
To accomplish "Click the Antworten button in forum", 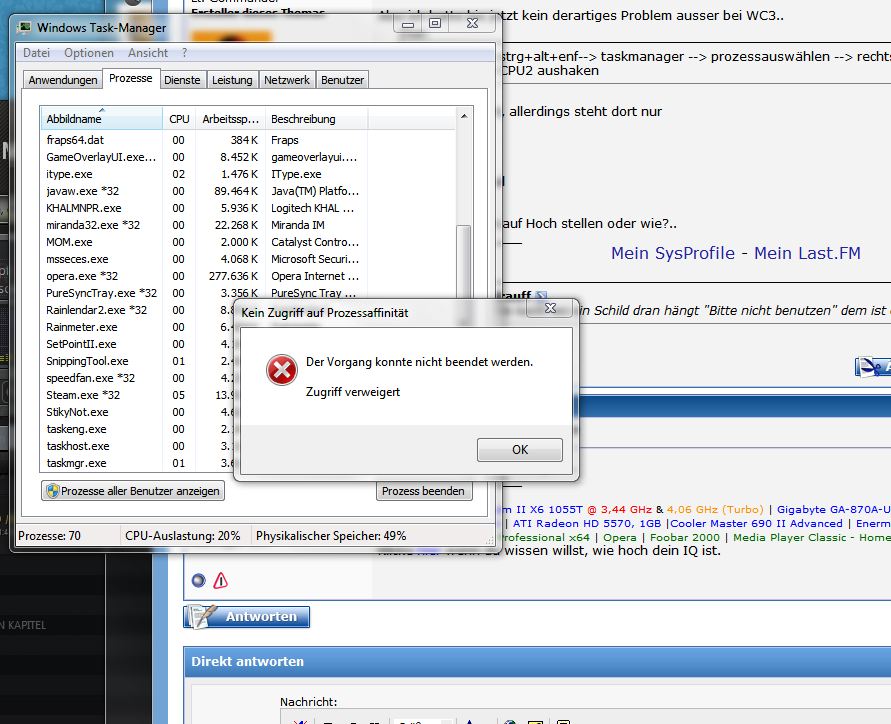I will click(x=247, y=617).
